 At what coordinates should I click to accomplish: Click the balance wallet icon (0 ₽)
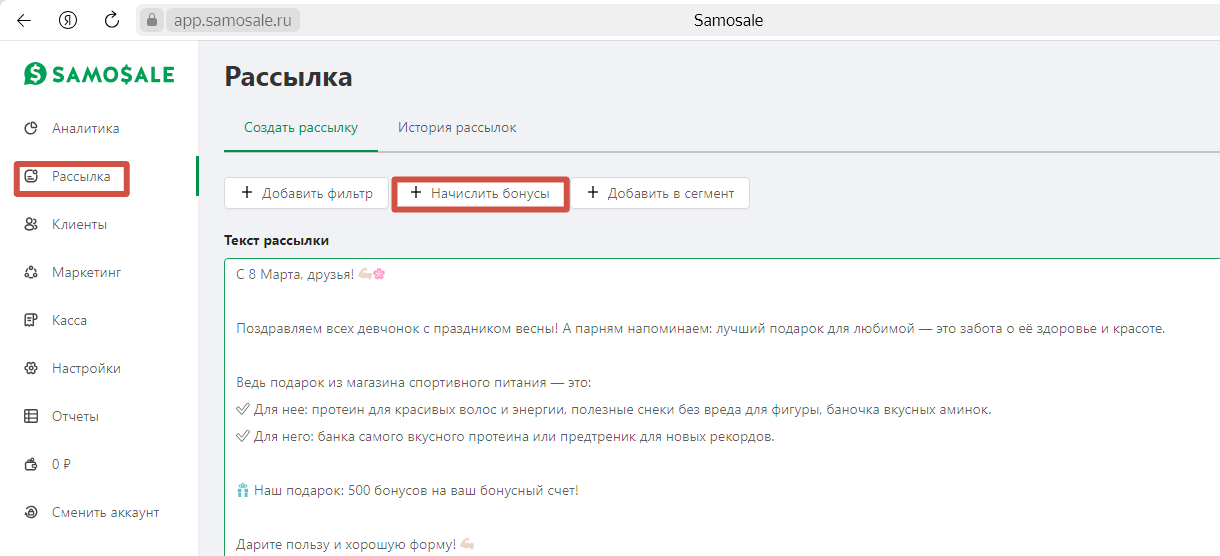coord(31,464)
